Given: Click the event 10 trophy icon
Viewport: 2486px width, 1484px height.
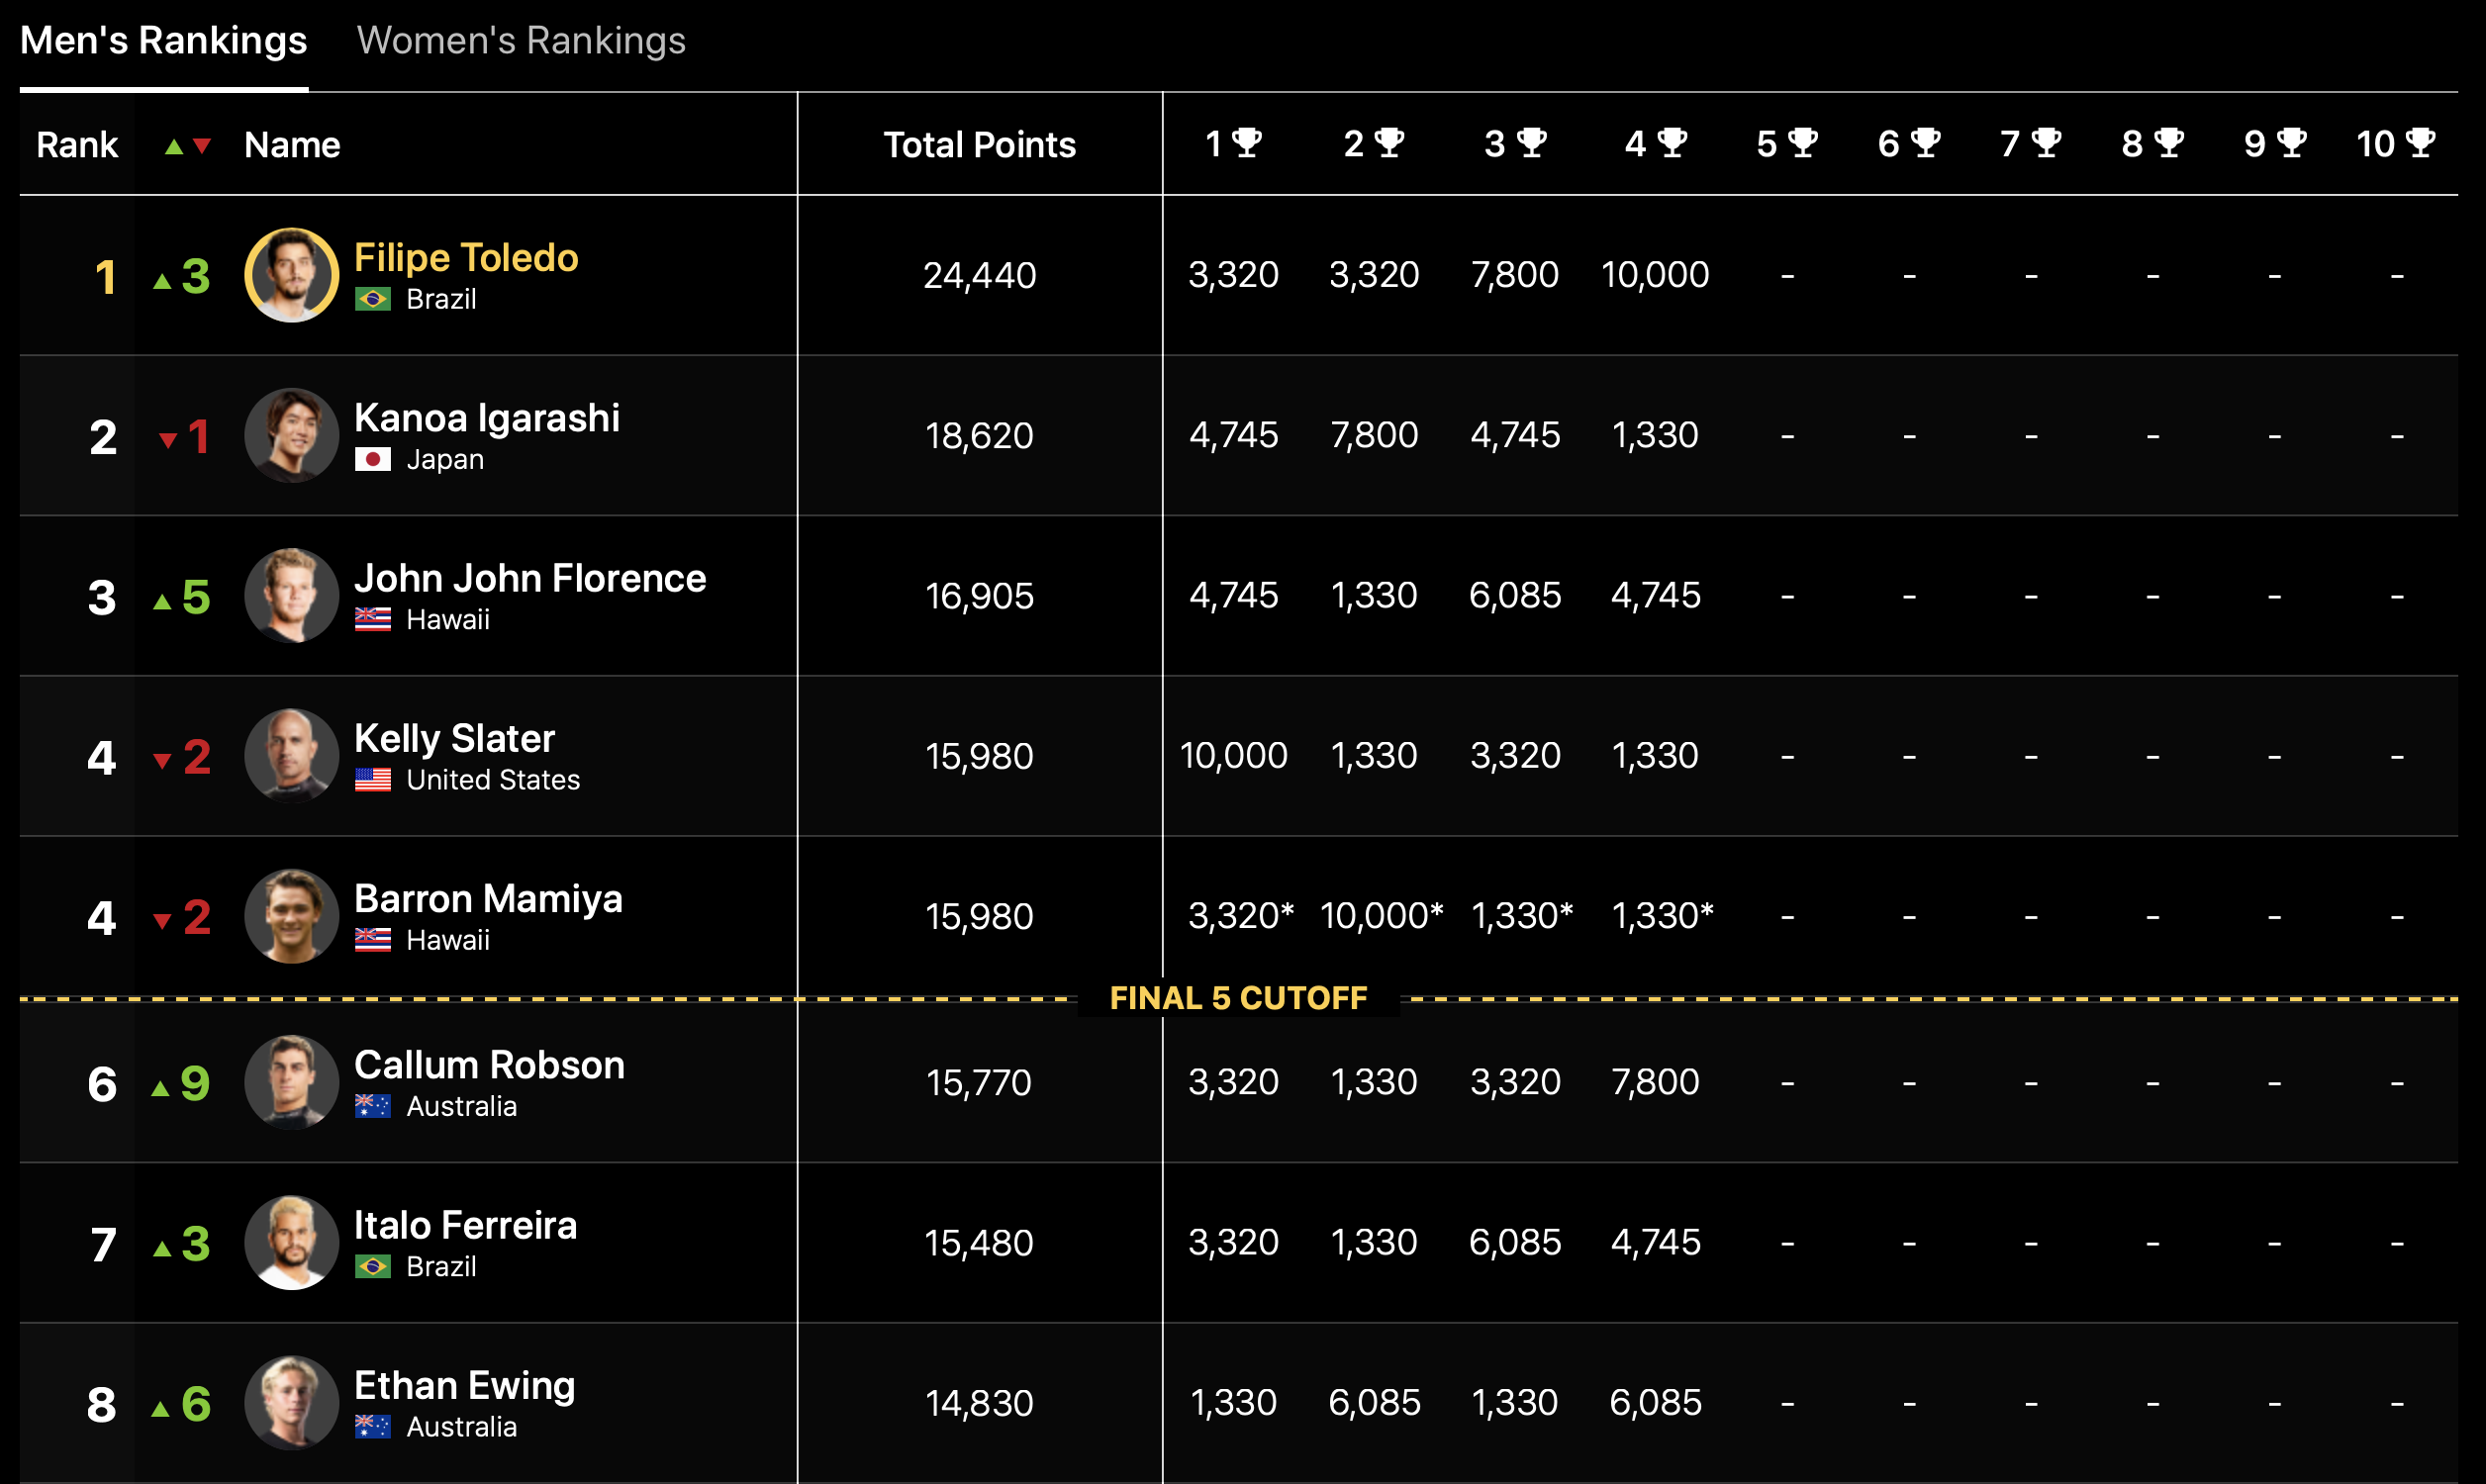Looking at the screenshot, I should pos(2420,143).
